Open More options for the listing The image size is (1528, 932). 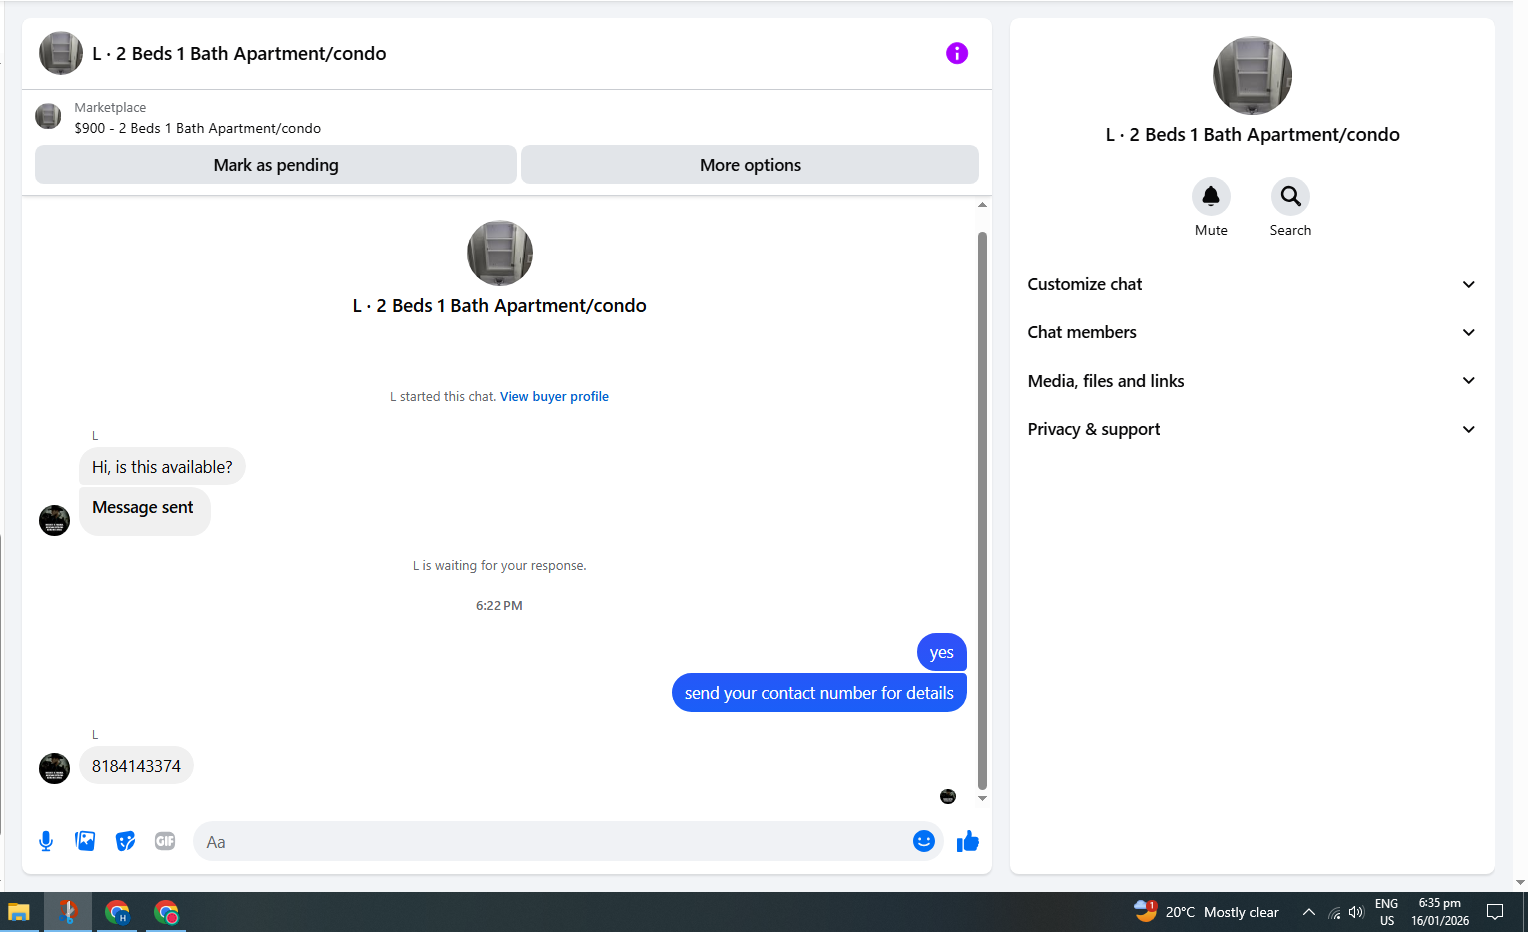750,165
